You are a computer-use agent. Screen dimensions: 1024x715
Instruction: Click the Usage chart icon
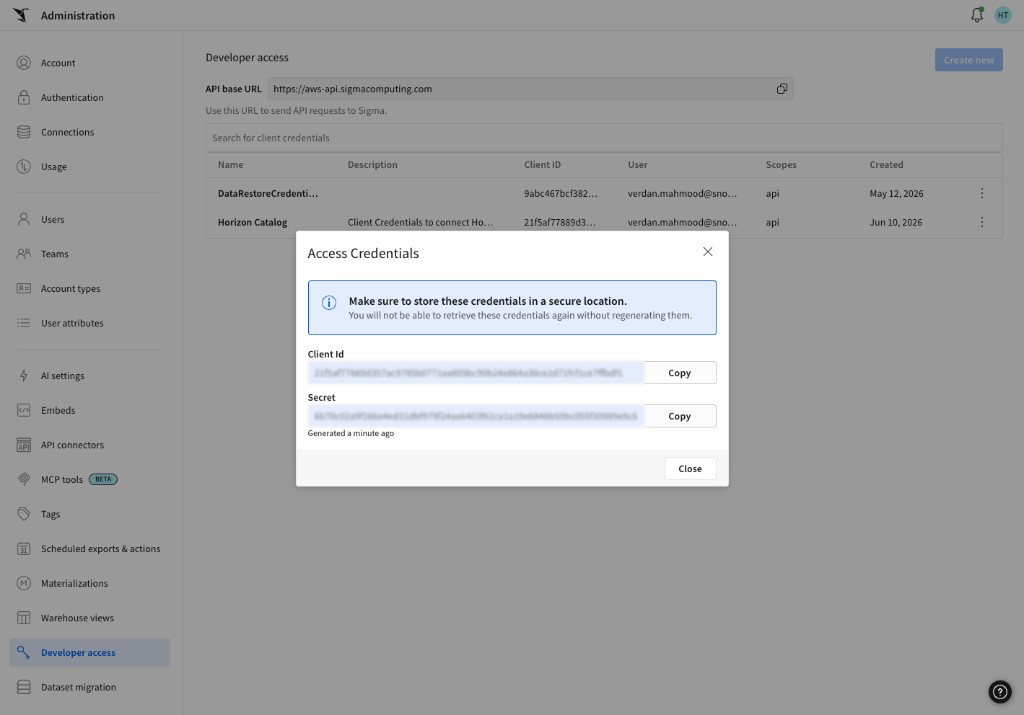[x=24, y=167]
